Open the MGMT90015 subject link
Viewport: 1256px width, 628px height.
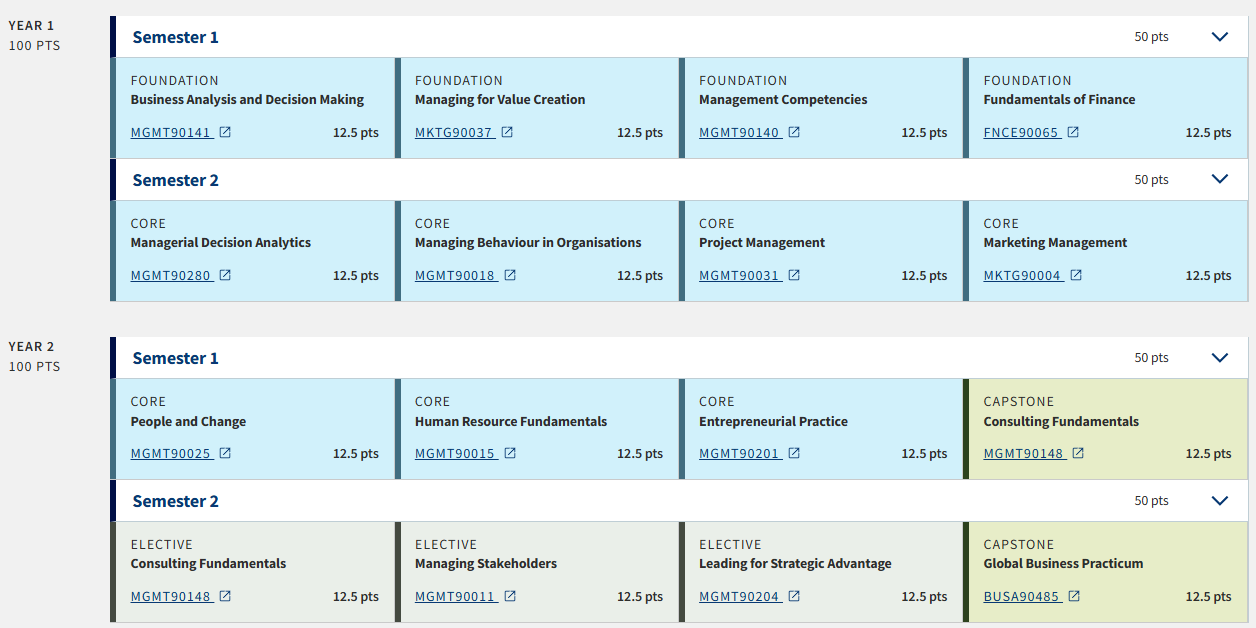point(456,453)
